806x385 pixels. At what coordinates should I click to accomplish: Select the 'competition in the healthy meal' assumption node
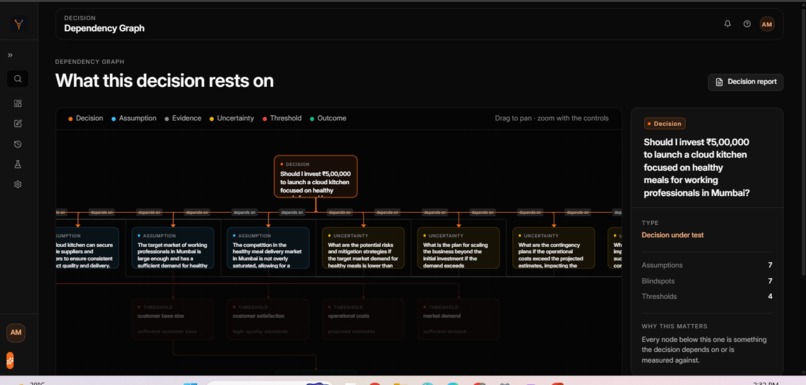[268, 248]
